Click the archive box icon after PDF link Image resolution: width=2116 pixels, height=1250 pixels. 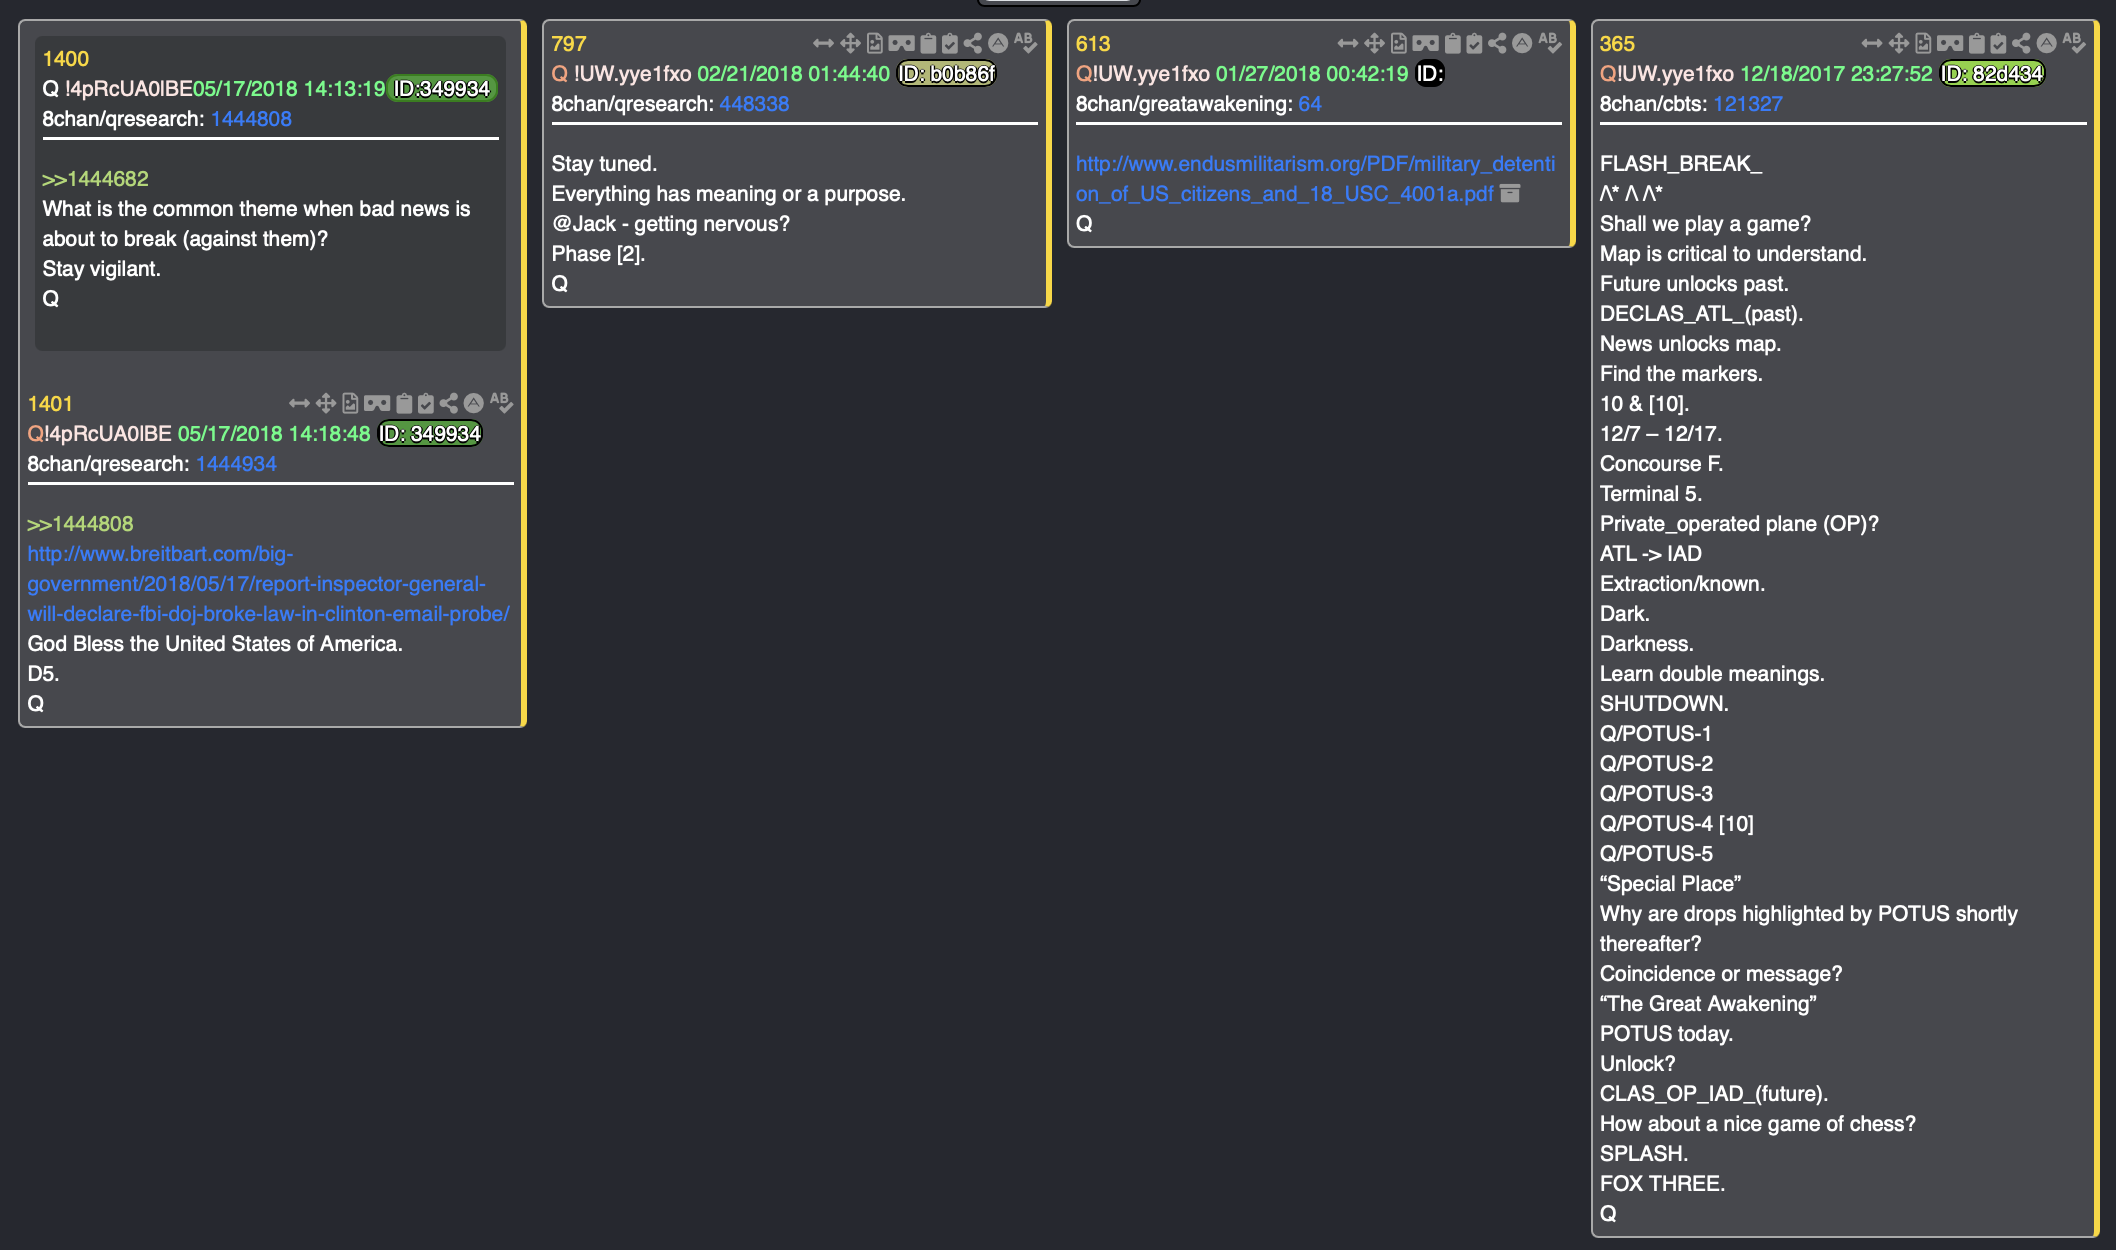click(x=1511, y=193)
